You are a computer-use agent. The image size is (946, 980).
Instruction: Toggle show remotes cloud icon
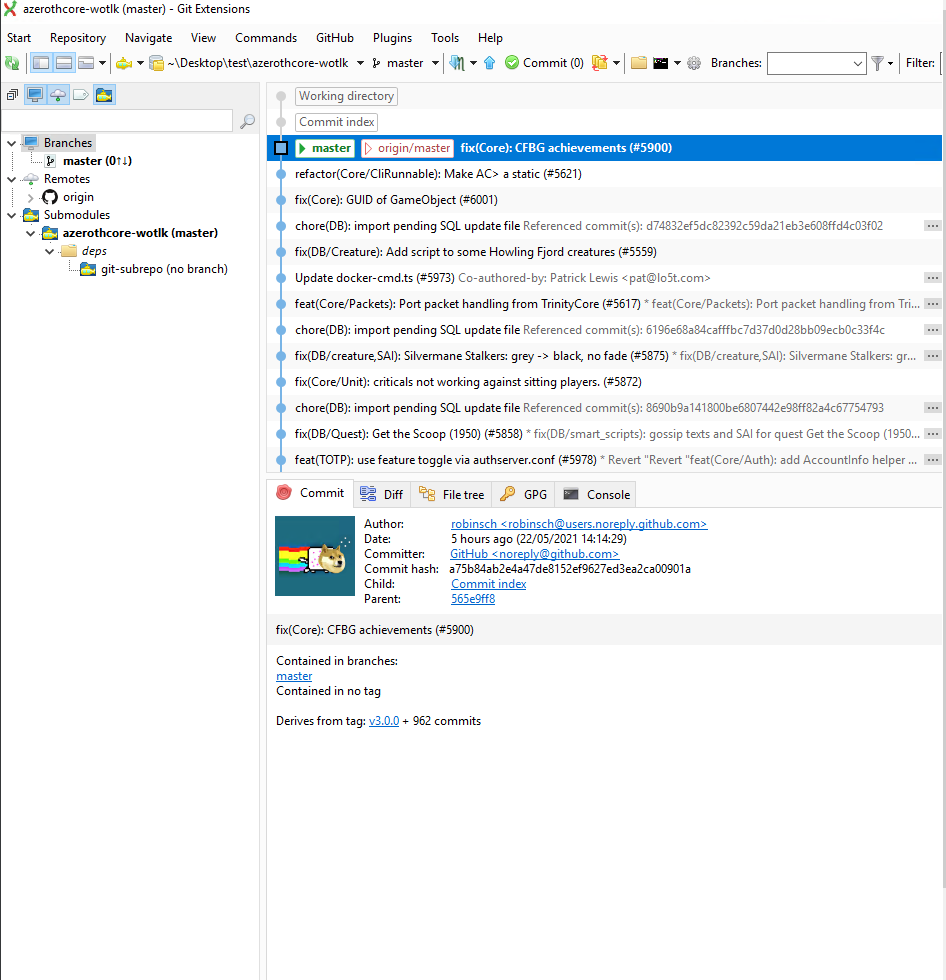pyautogui.click(x=58, y=95)
